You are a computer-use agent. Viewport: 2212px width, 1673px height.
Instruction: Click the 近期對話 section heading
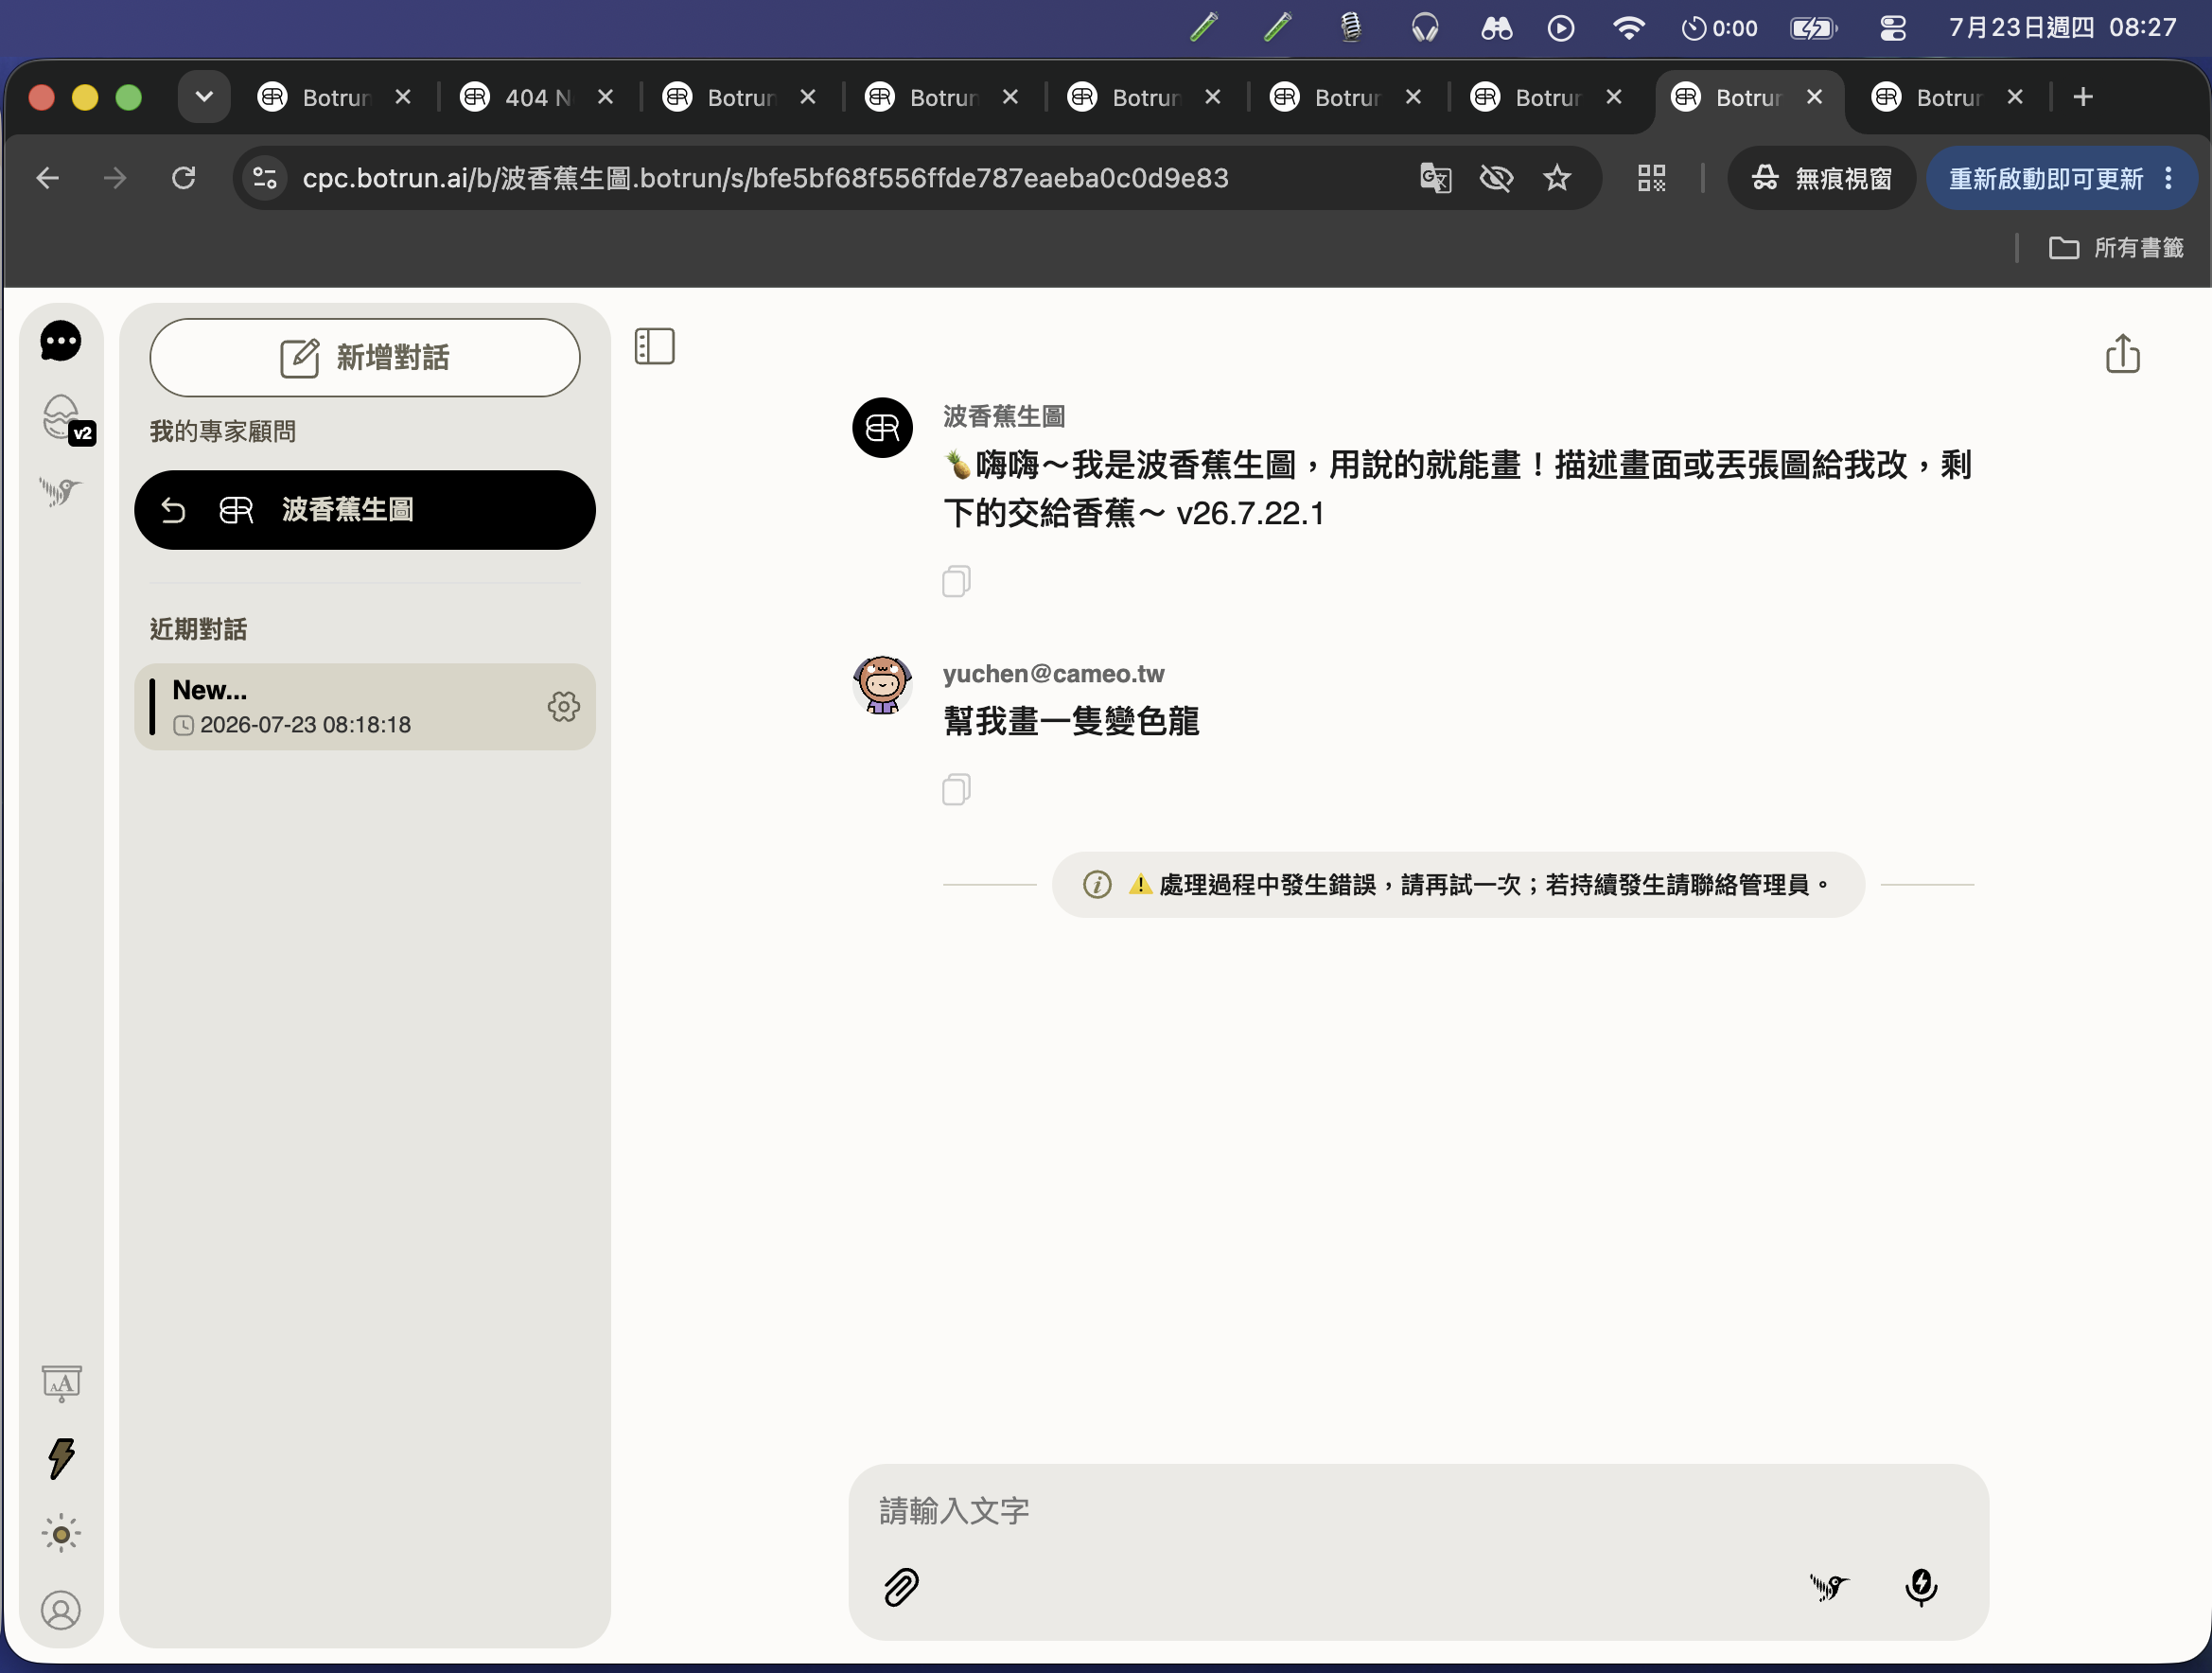(x=198, y=629)
